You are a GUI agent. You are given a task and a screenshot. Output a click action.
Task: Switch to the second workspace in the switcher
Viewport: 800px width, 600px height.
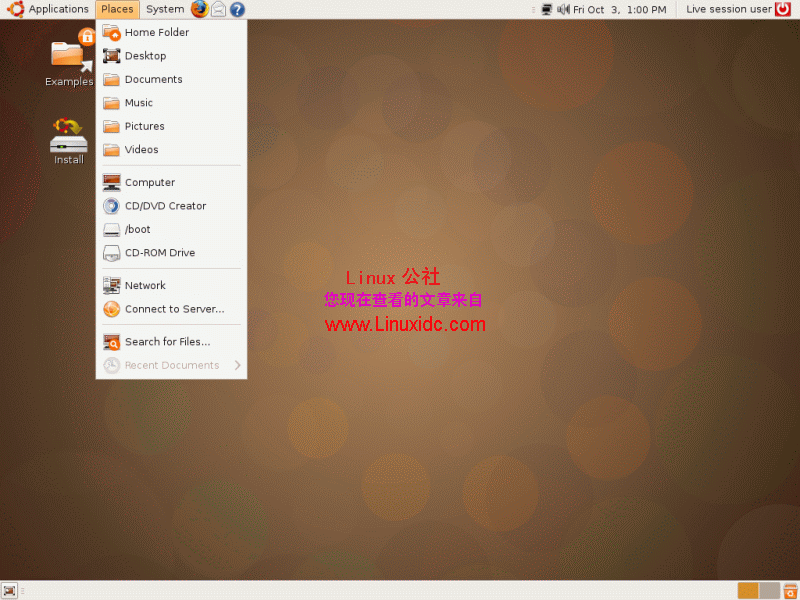pyautogui.click(x=769, y=590)
